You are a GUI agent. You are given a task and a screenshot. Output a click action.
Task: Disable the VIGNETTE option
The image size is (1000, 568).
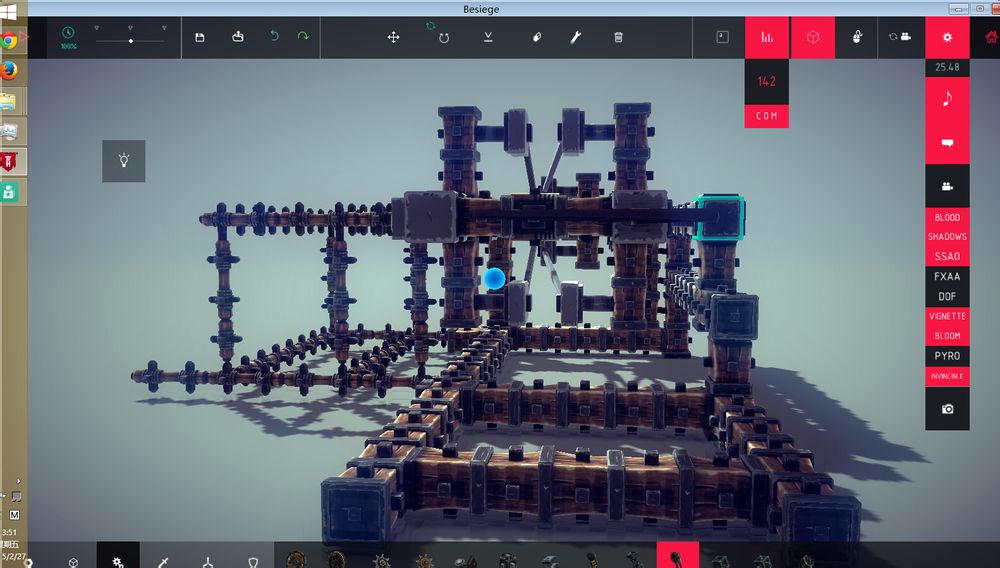point(947,316)
